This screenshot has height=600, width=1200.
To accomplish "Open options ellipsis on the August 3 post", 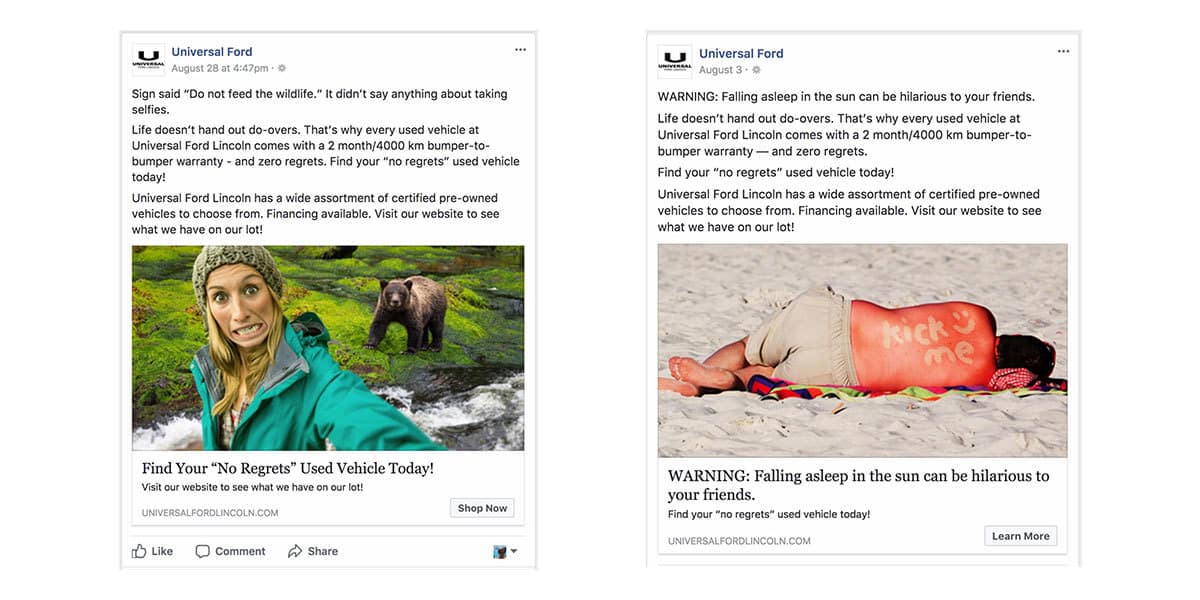I will click(x=1063, y=52).
